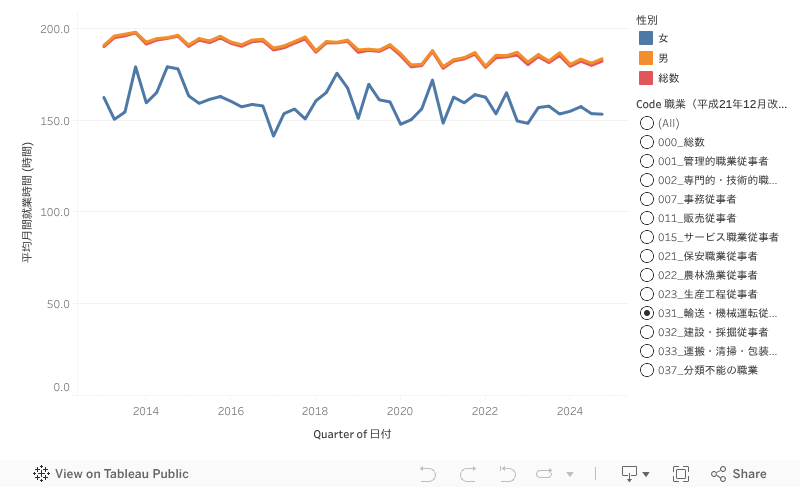Open View on Tableau Public link

click(x=121, y=474)
